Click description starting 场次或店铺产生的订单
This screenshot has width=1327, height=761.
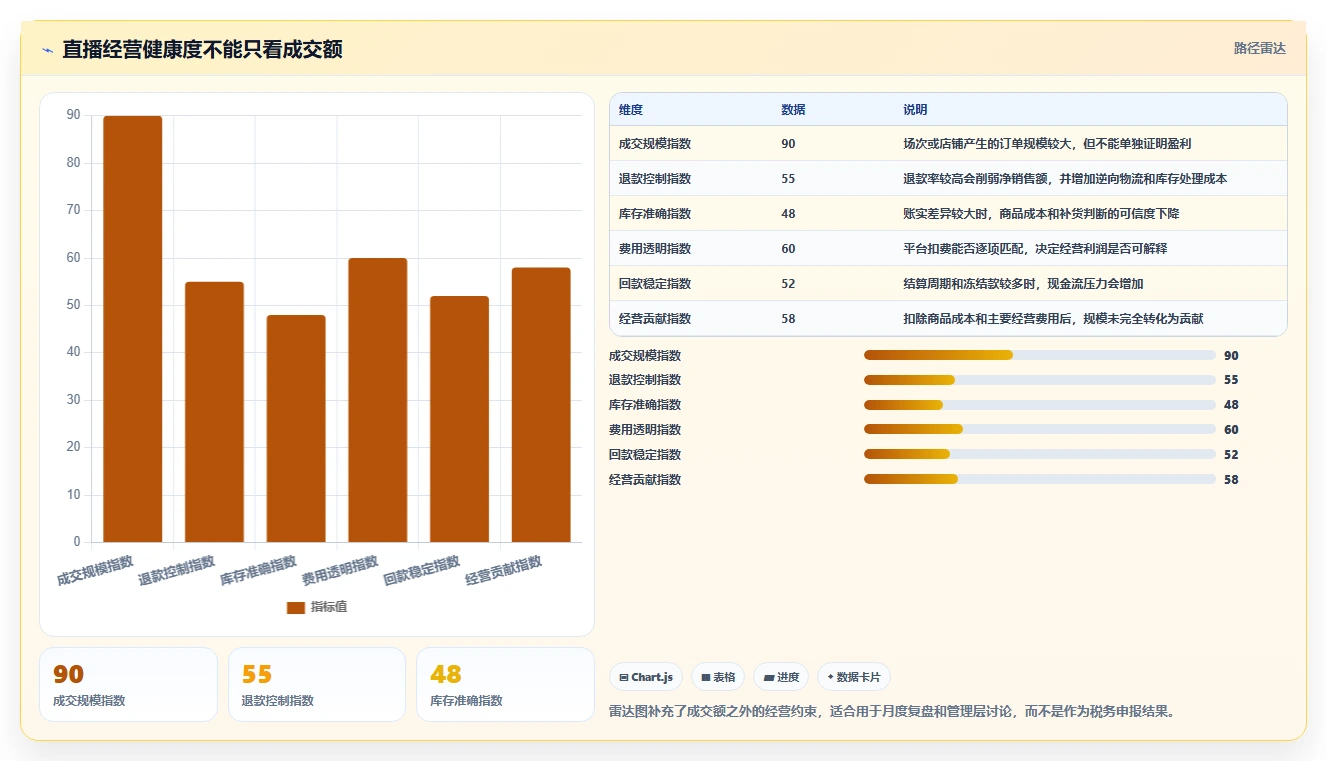tap(1047, 144)
